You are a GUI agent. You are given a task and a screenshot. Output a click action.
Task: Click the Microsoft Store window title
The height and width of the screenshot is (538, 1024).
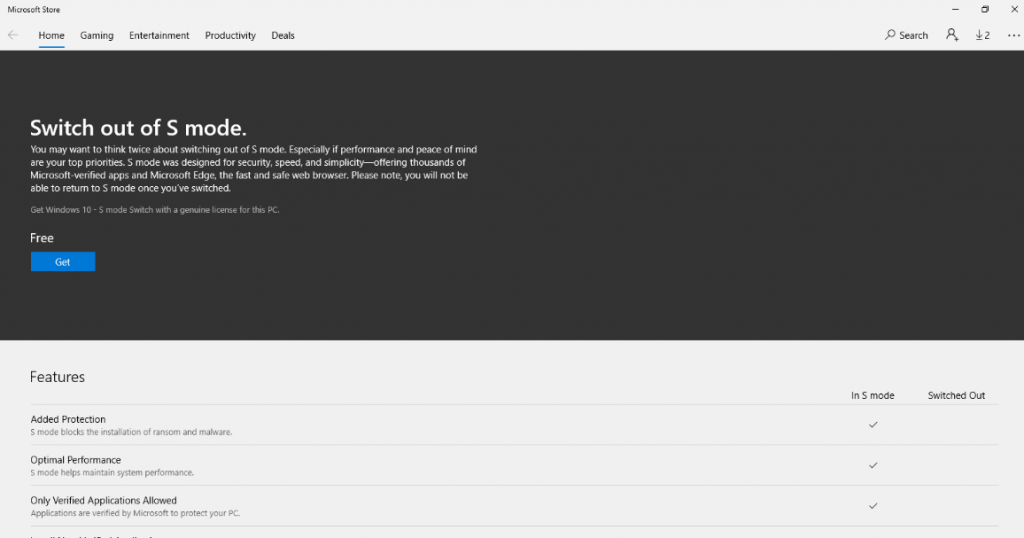(x=33, y=10)
